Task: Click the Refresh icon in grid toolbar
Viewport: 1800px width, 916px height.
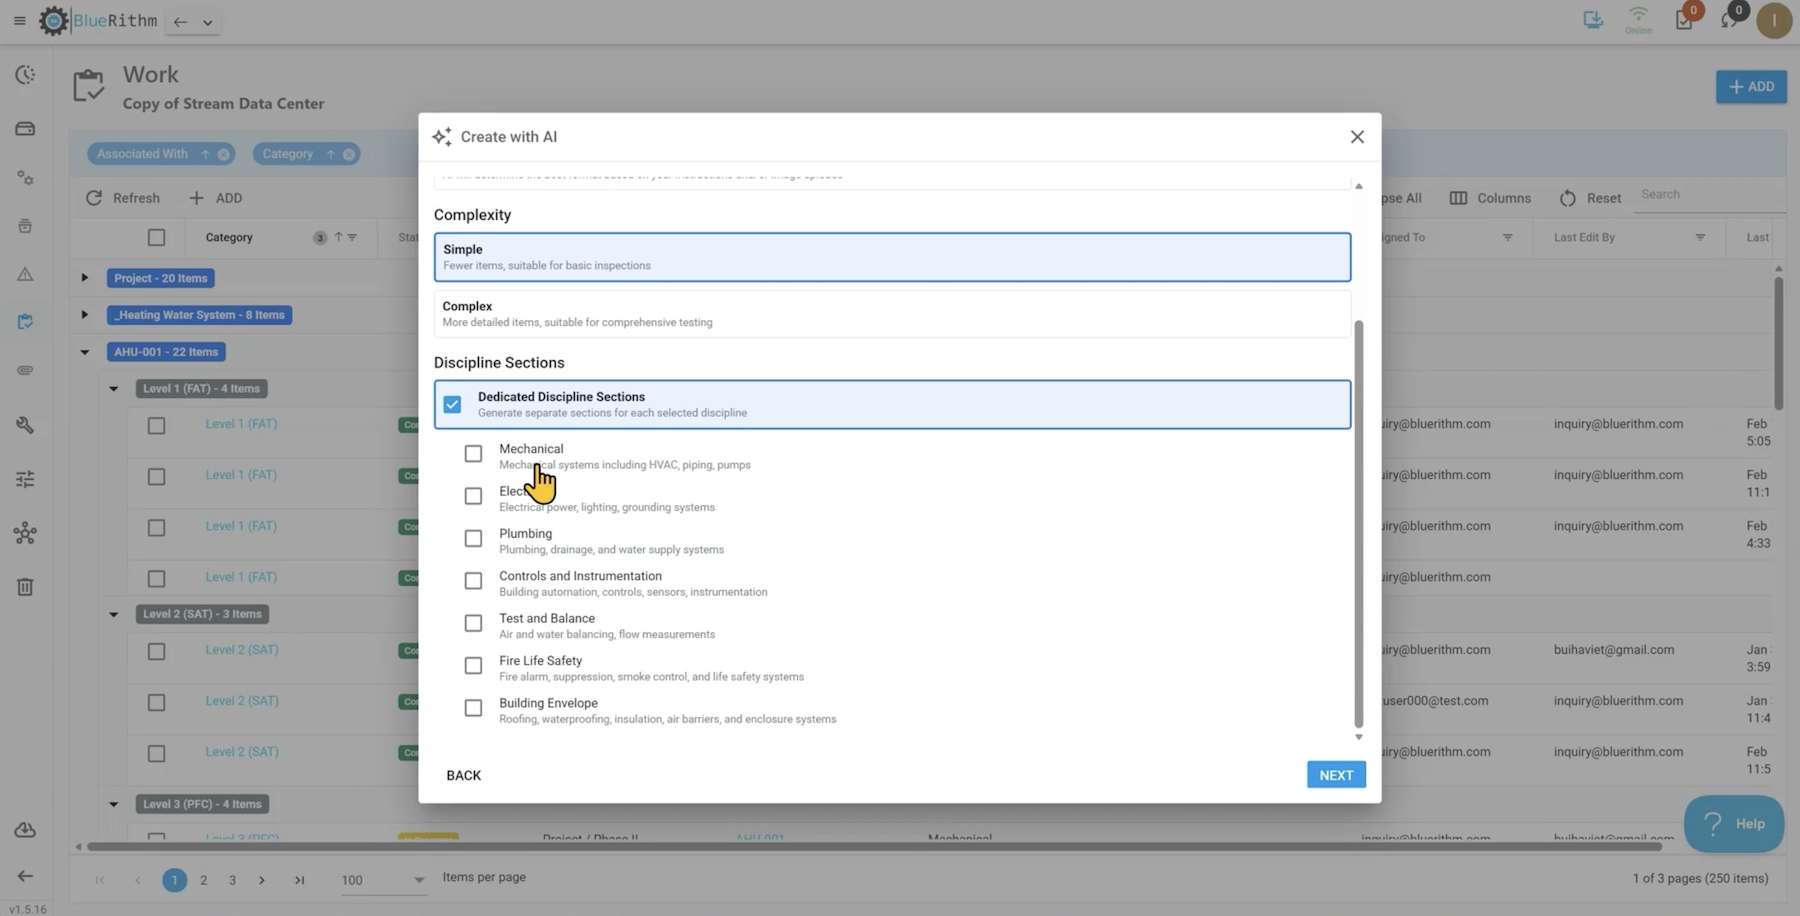Action: (x=94, y=198)
